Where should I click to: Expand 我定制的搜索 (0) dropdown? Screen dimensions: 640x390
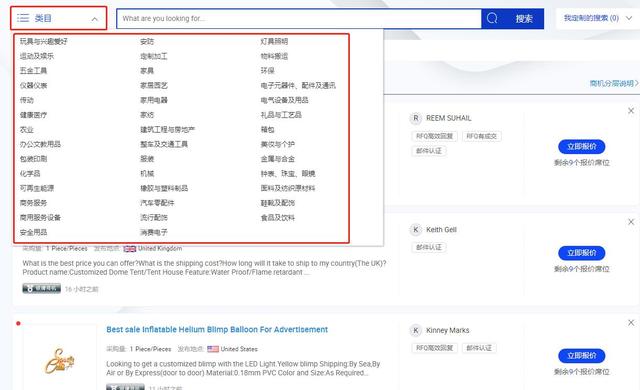point(629,18)
